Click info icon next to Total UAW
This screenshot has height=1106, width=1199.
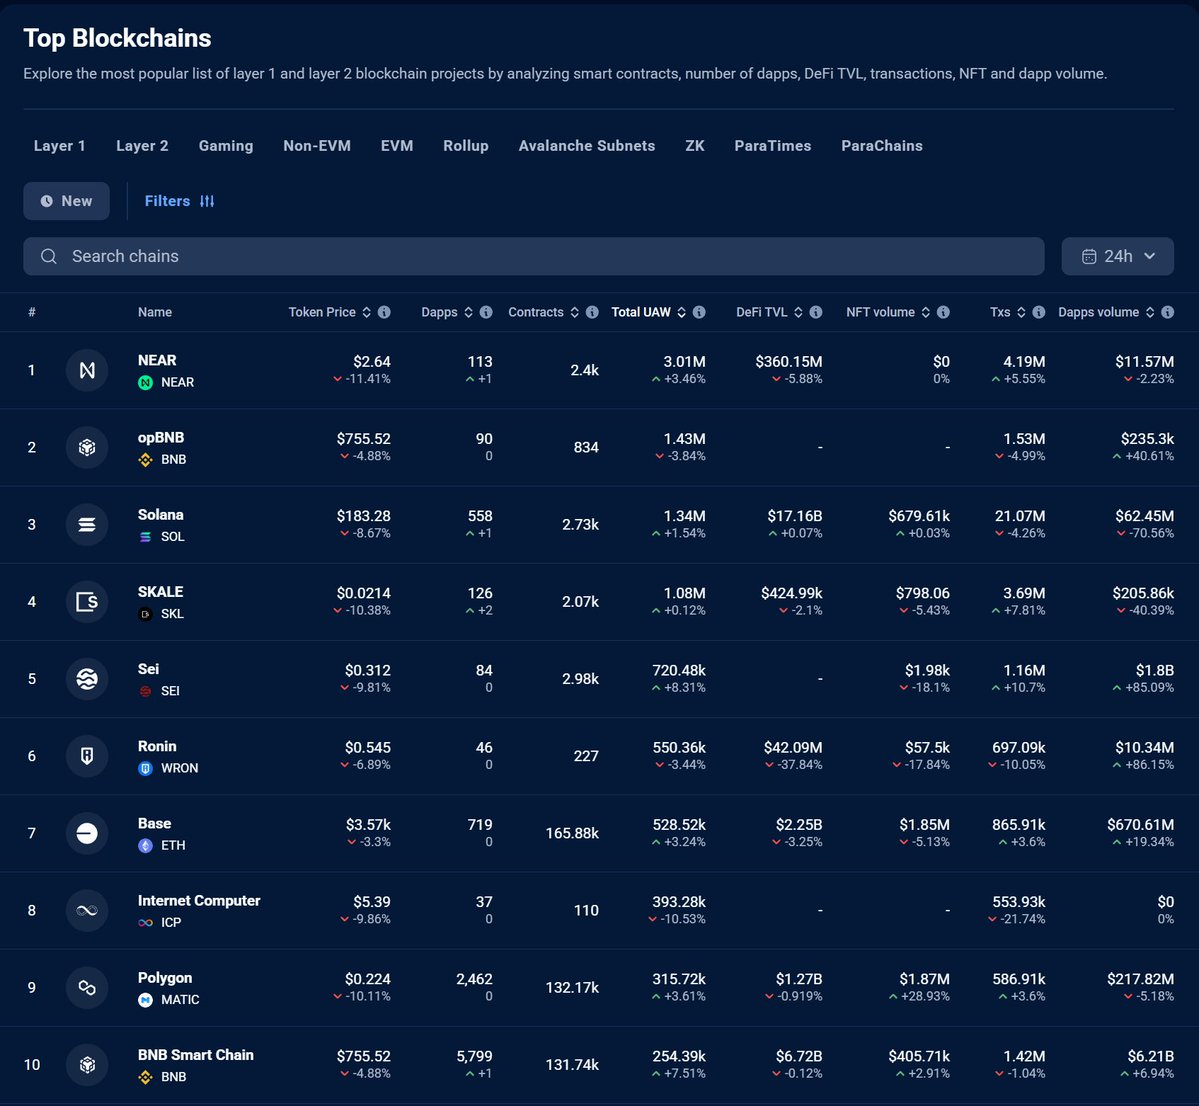(x=700, y=312)
